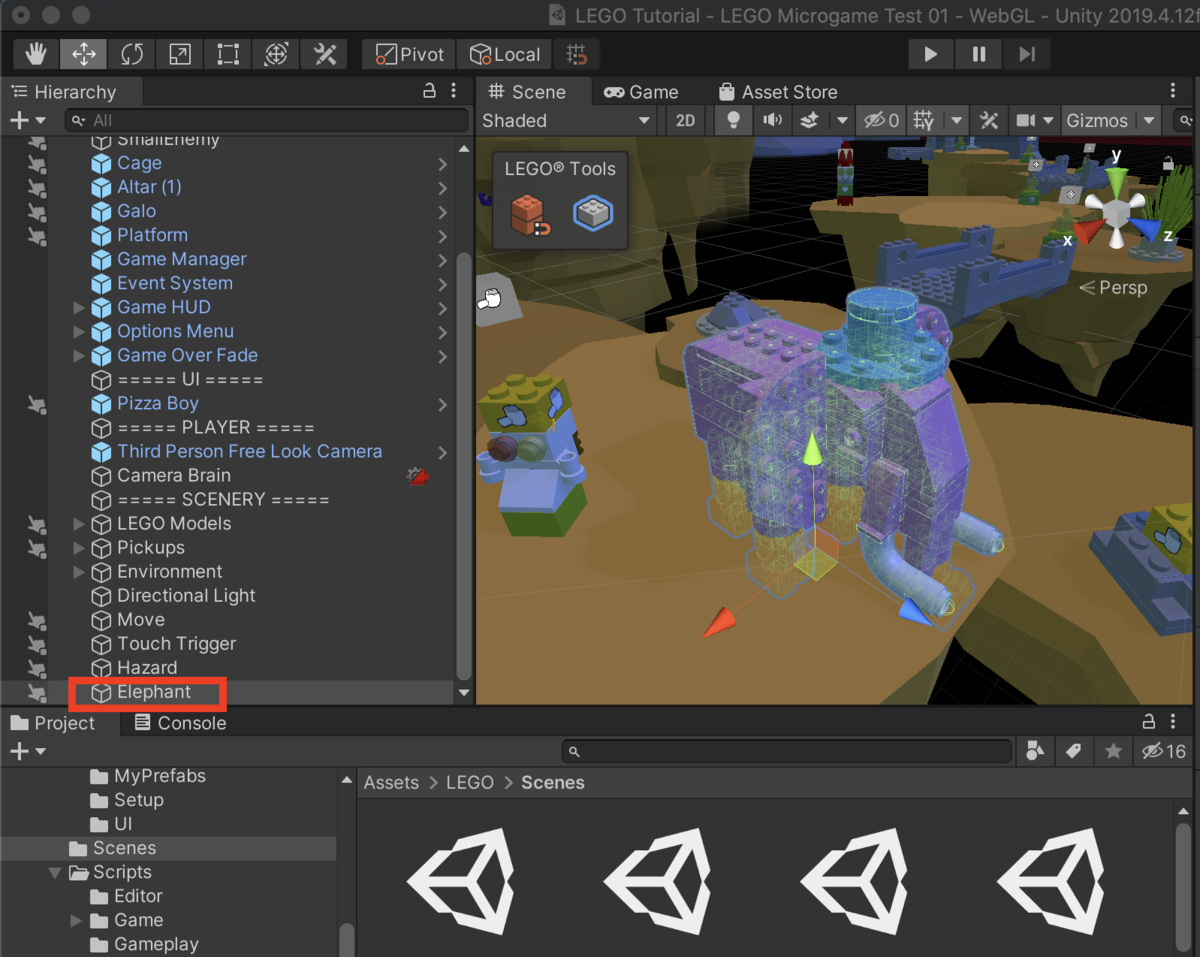Image resolution: width=1200 pixels, height=957 pixels.
Task: Toggle scene grid visibility
Action: 924,121
